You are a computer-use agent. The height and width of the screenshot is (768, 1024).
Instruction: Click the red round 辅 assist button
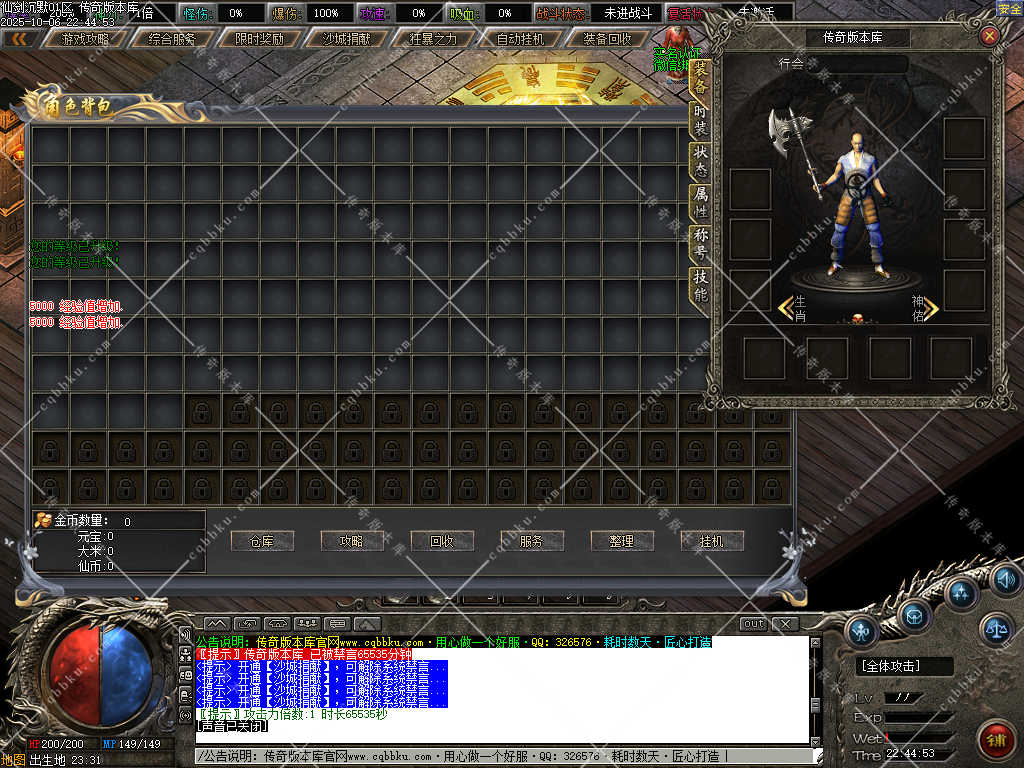pos(995,741)
